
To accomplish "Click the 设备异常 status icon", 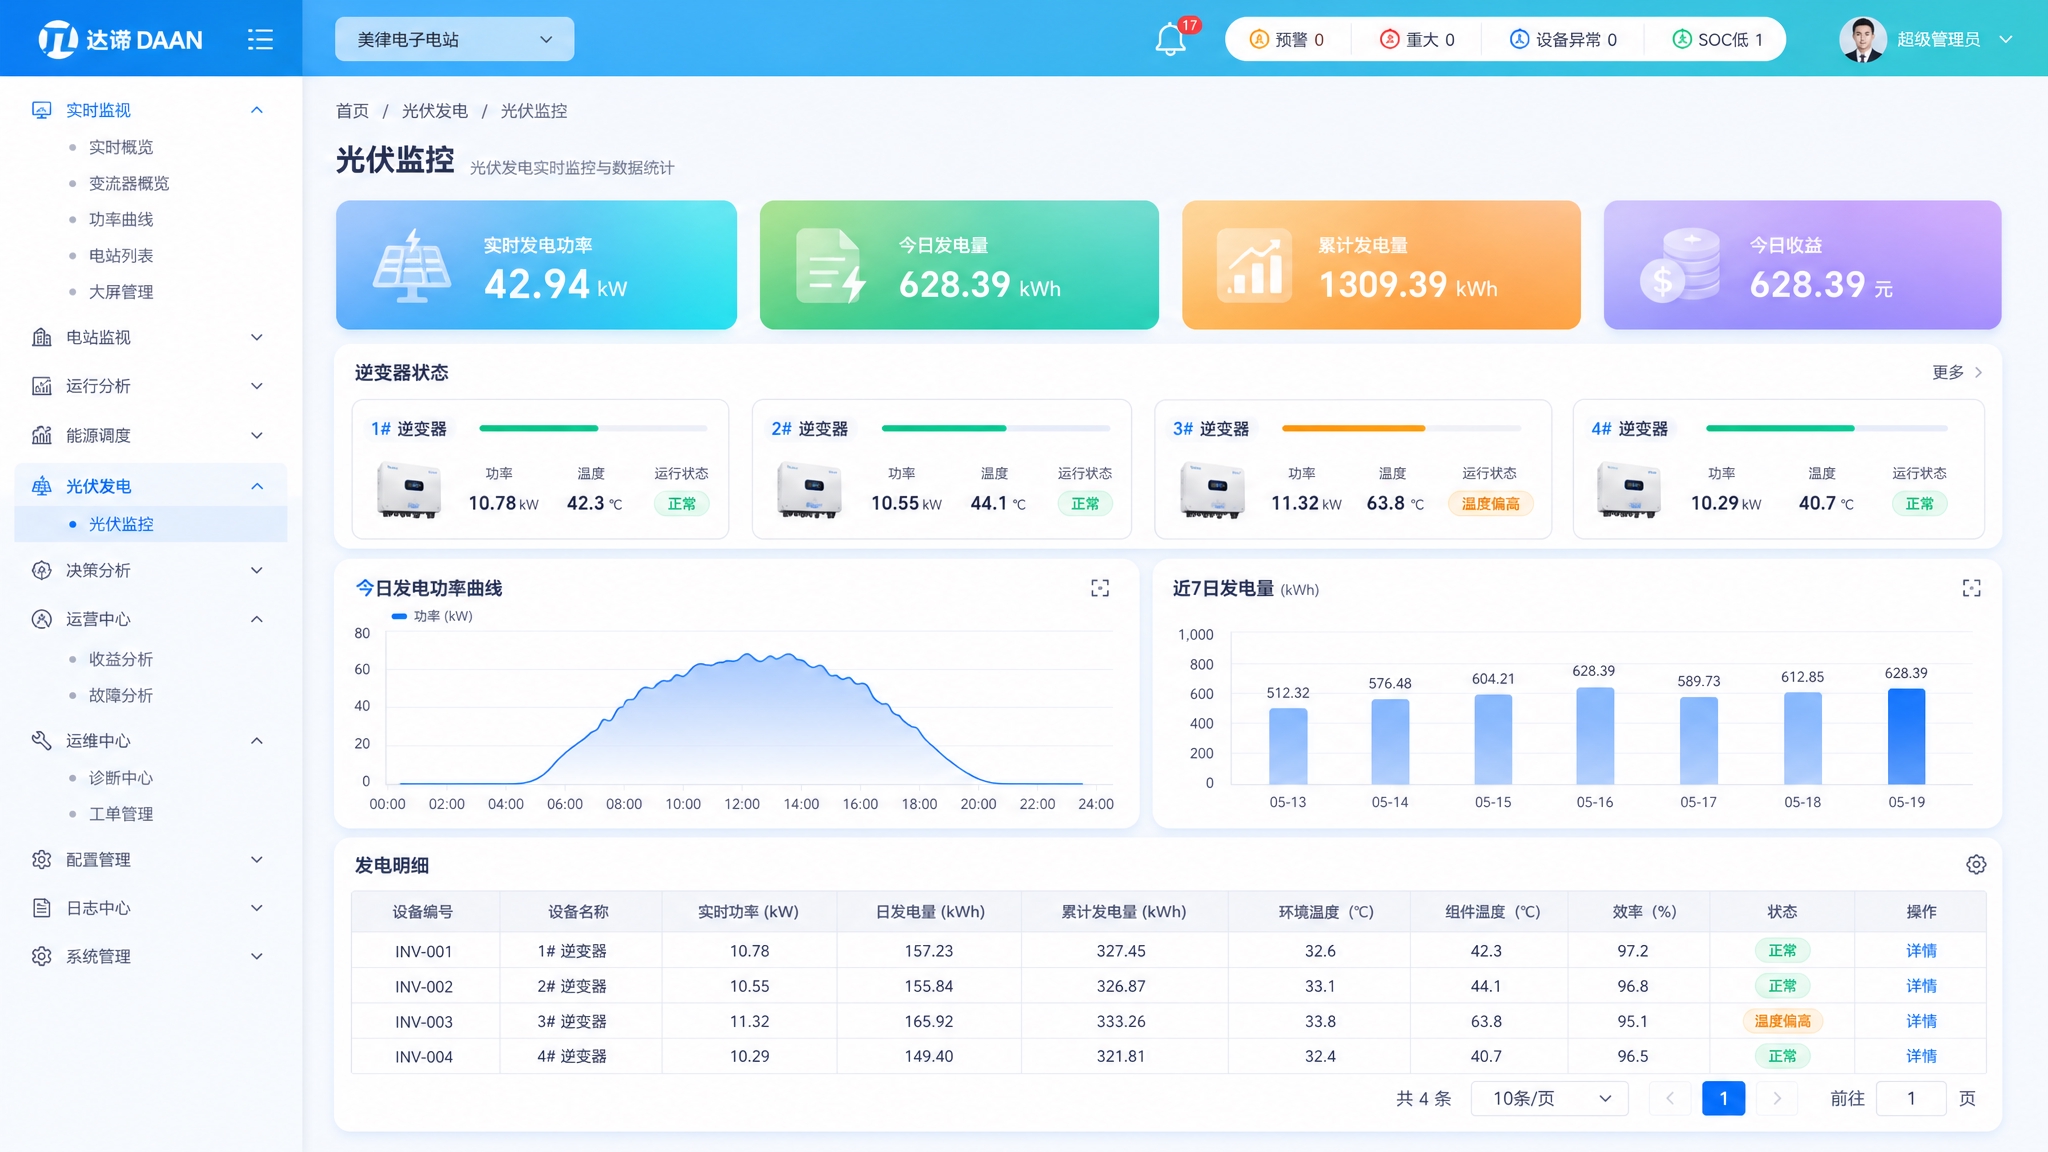I will 1519,39.
